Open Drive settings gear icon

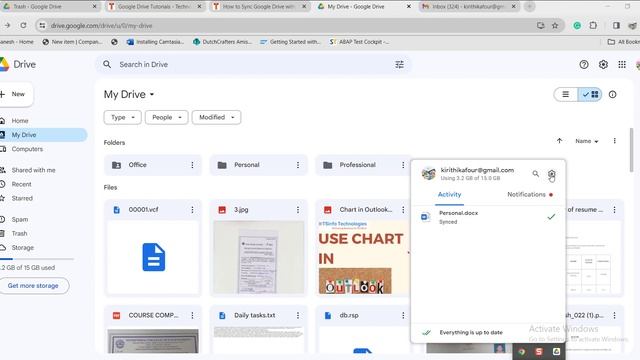click(603, 64)
